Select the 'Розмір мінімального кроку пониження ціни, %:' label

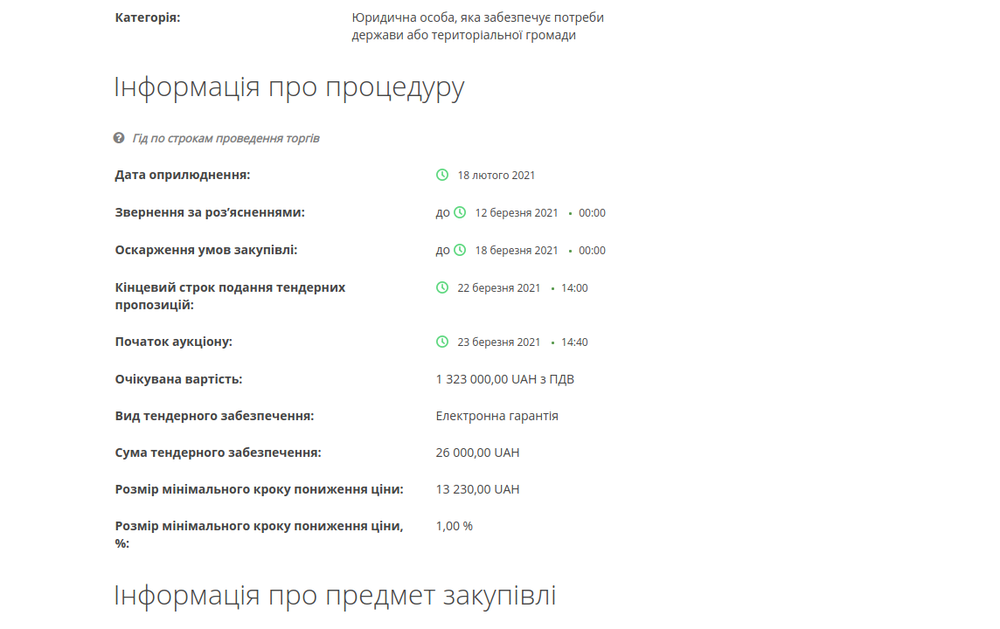point(259,535)
